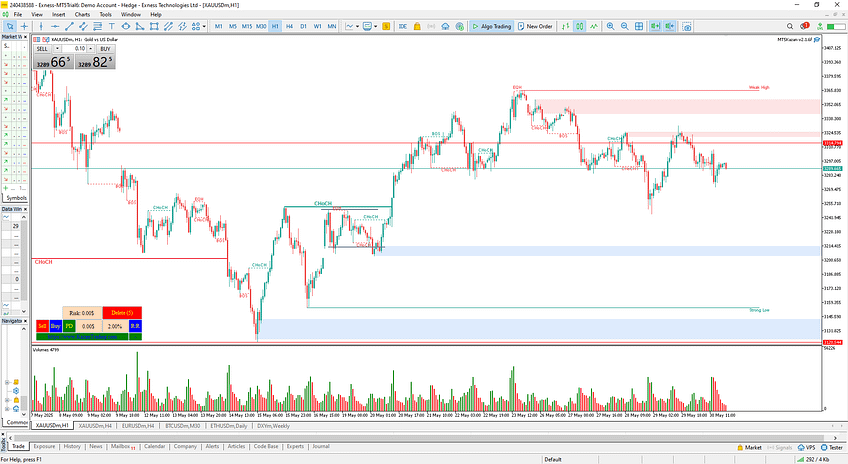Toggle Algo Trading on or off
This screenshot has width=848, height=464.
[492, 26]
